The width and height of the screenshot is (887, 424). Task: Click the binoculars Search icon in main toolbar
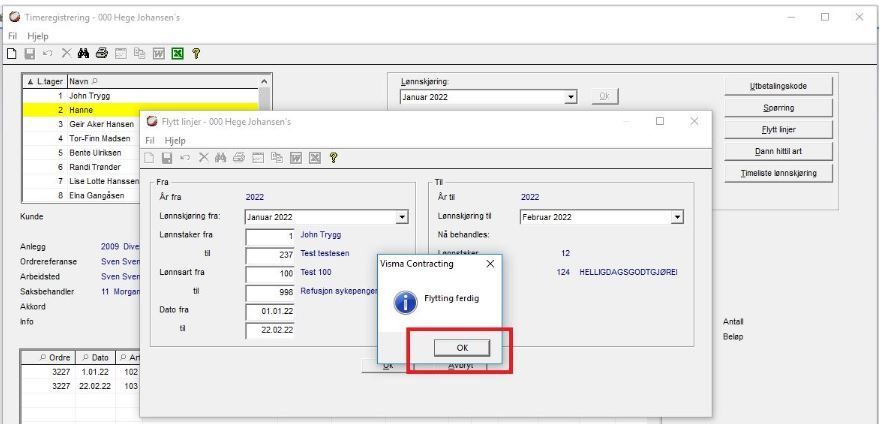click(83, 54)
